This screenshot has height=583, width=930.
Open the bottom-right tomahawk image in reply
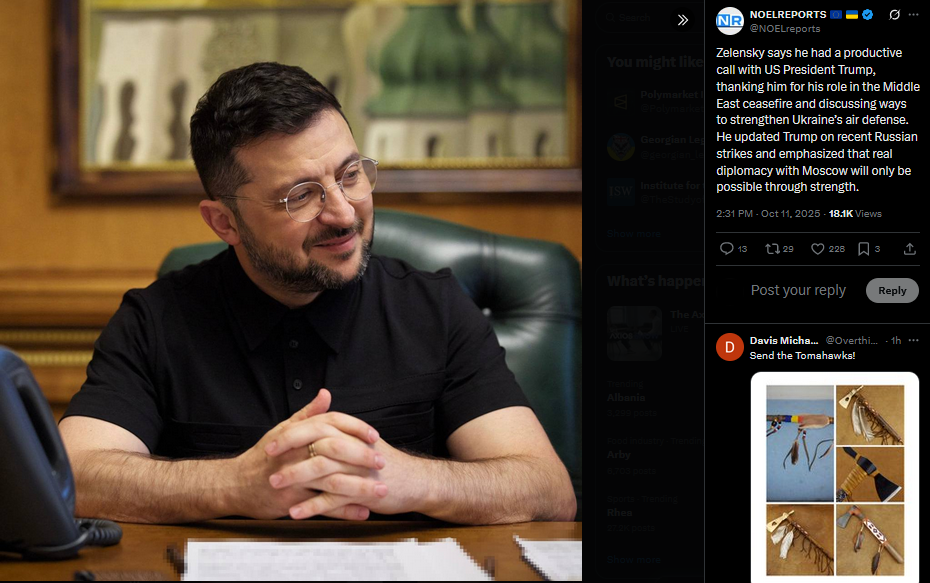(870, 540)
